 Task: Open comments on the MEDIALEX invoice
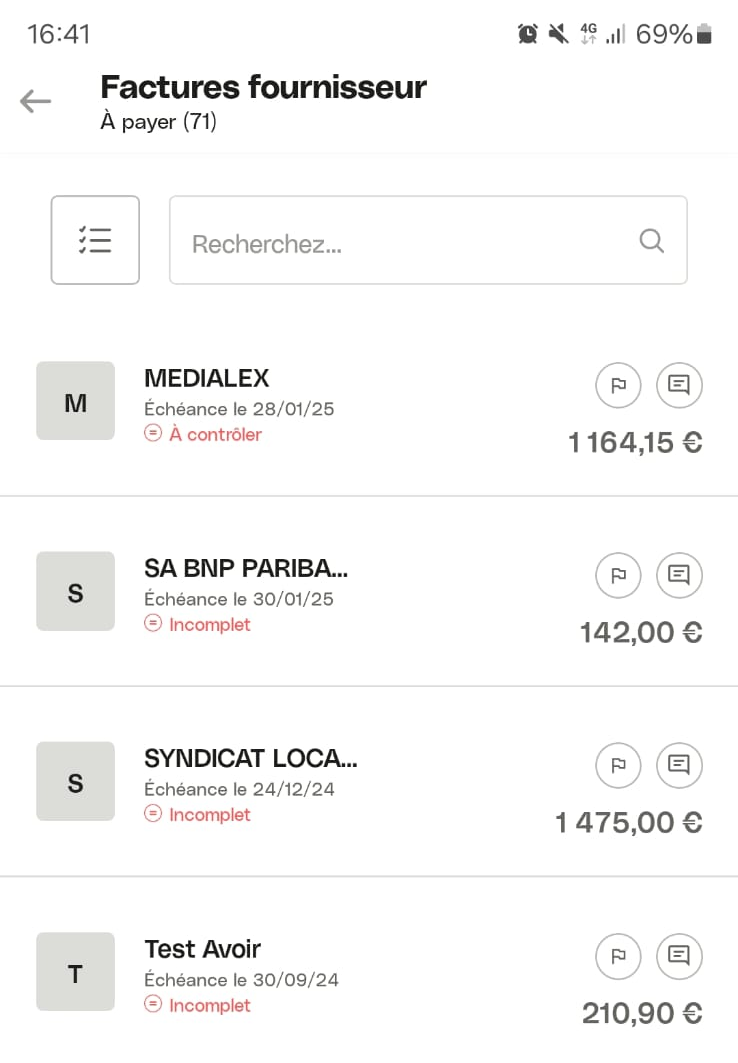coord(679,385)
